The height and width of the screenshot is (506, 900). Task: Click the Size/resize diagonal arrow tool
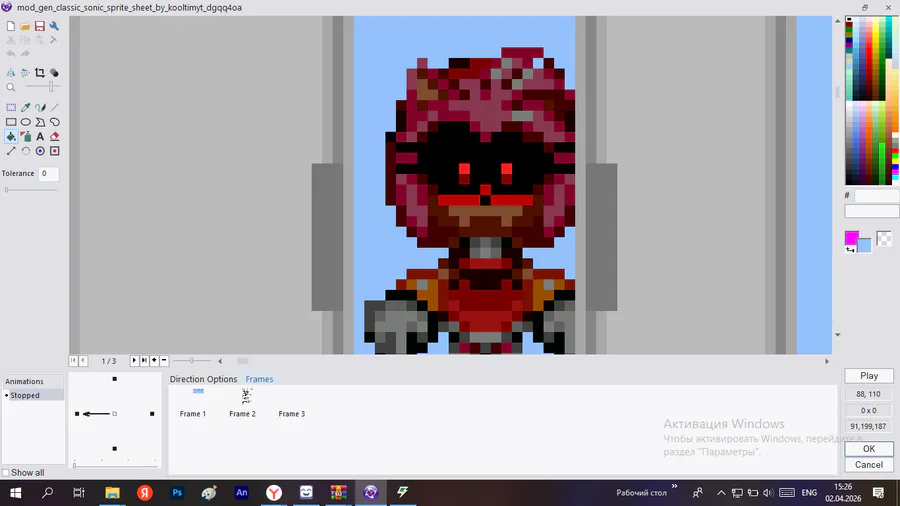11,151
